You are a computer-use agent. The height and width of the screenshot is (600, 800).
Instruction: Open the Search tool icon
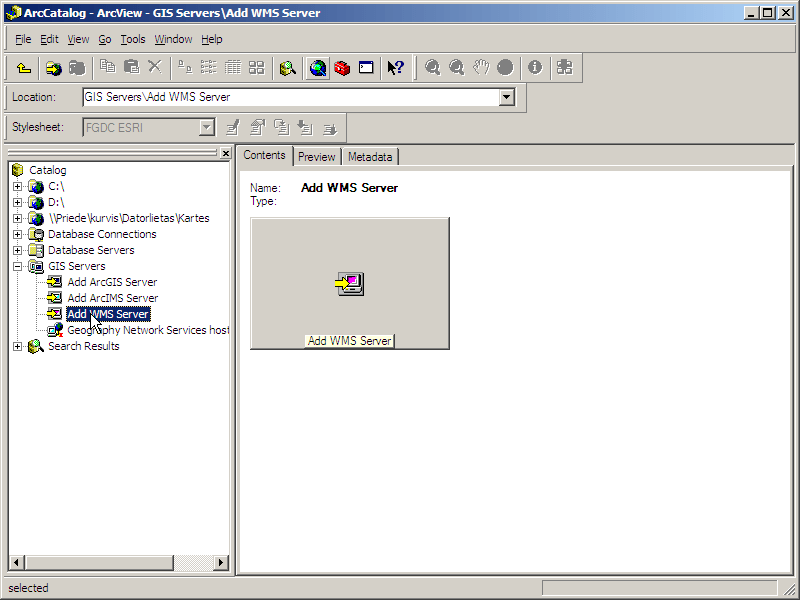click(x=288, y=67)
